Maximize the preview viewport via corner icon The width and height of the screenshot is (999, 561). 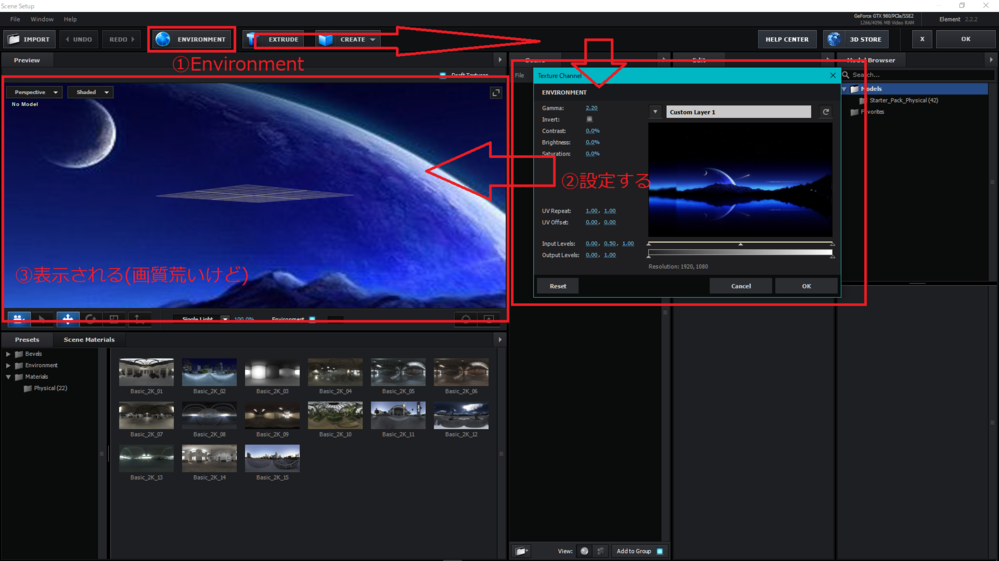click(495, 93)
